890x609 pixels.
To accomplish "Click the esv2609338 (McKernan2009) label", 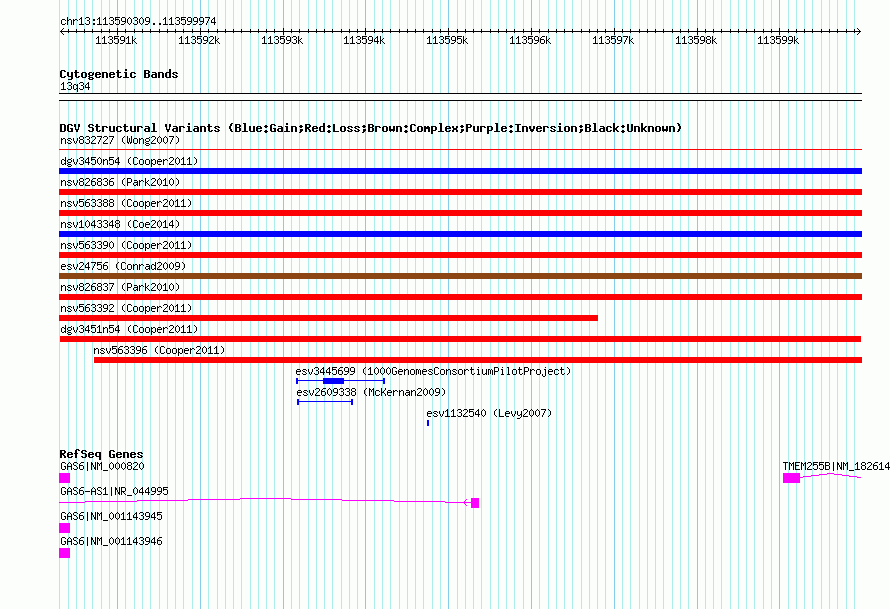I will coord(371,392).
